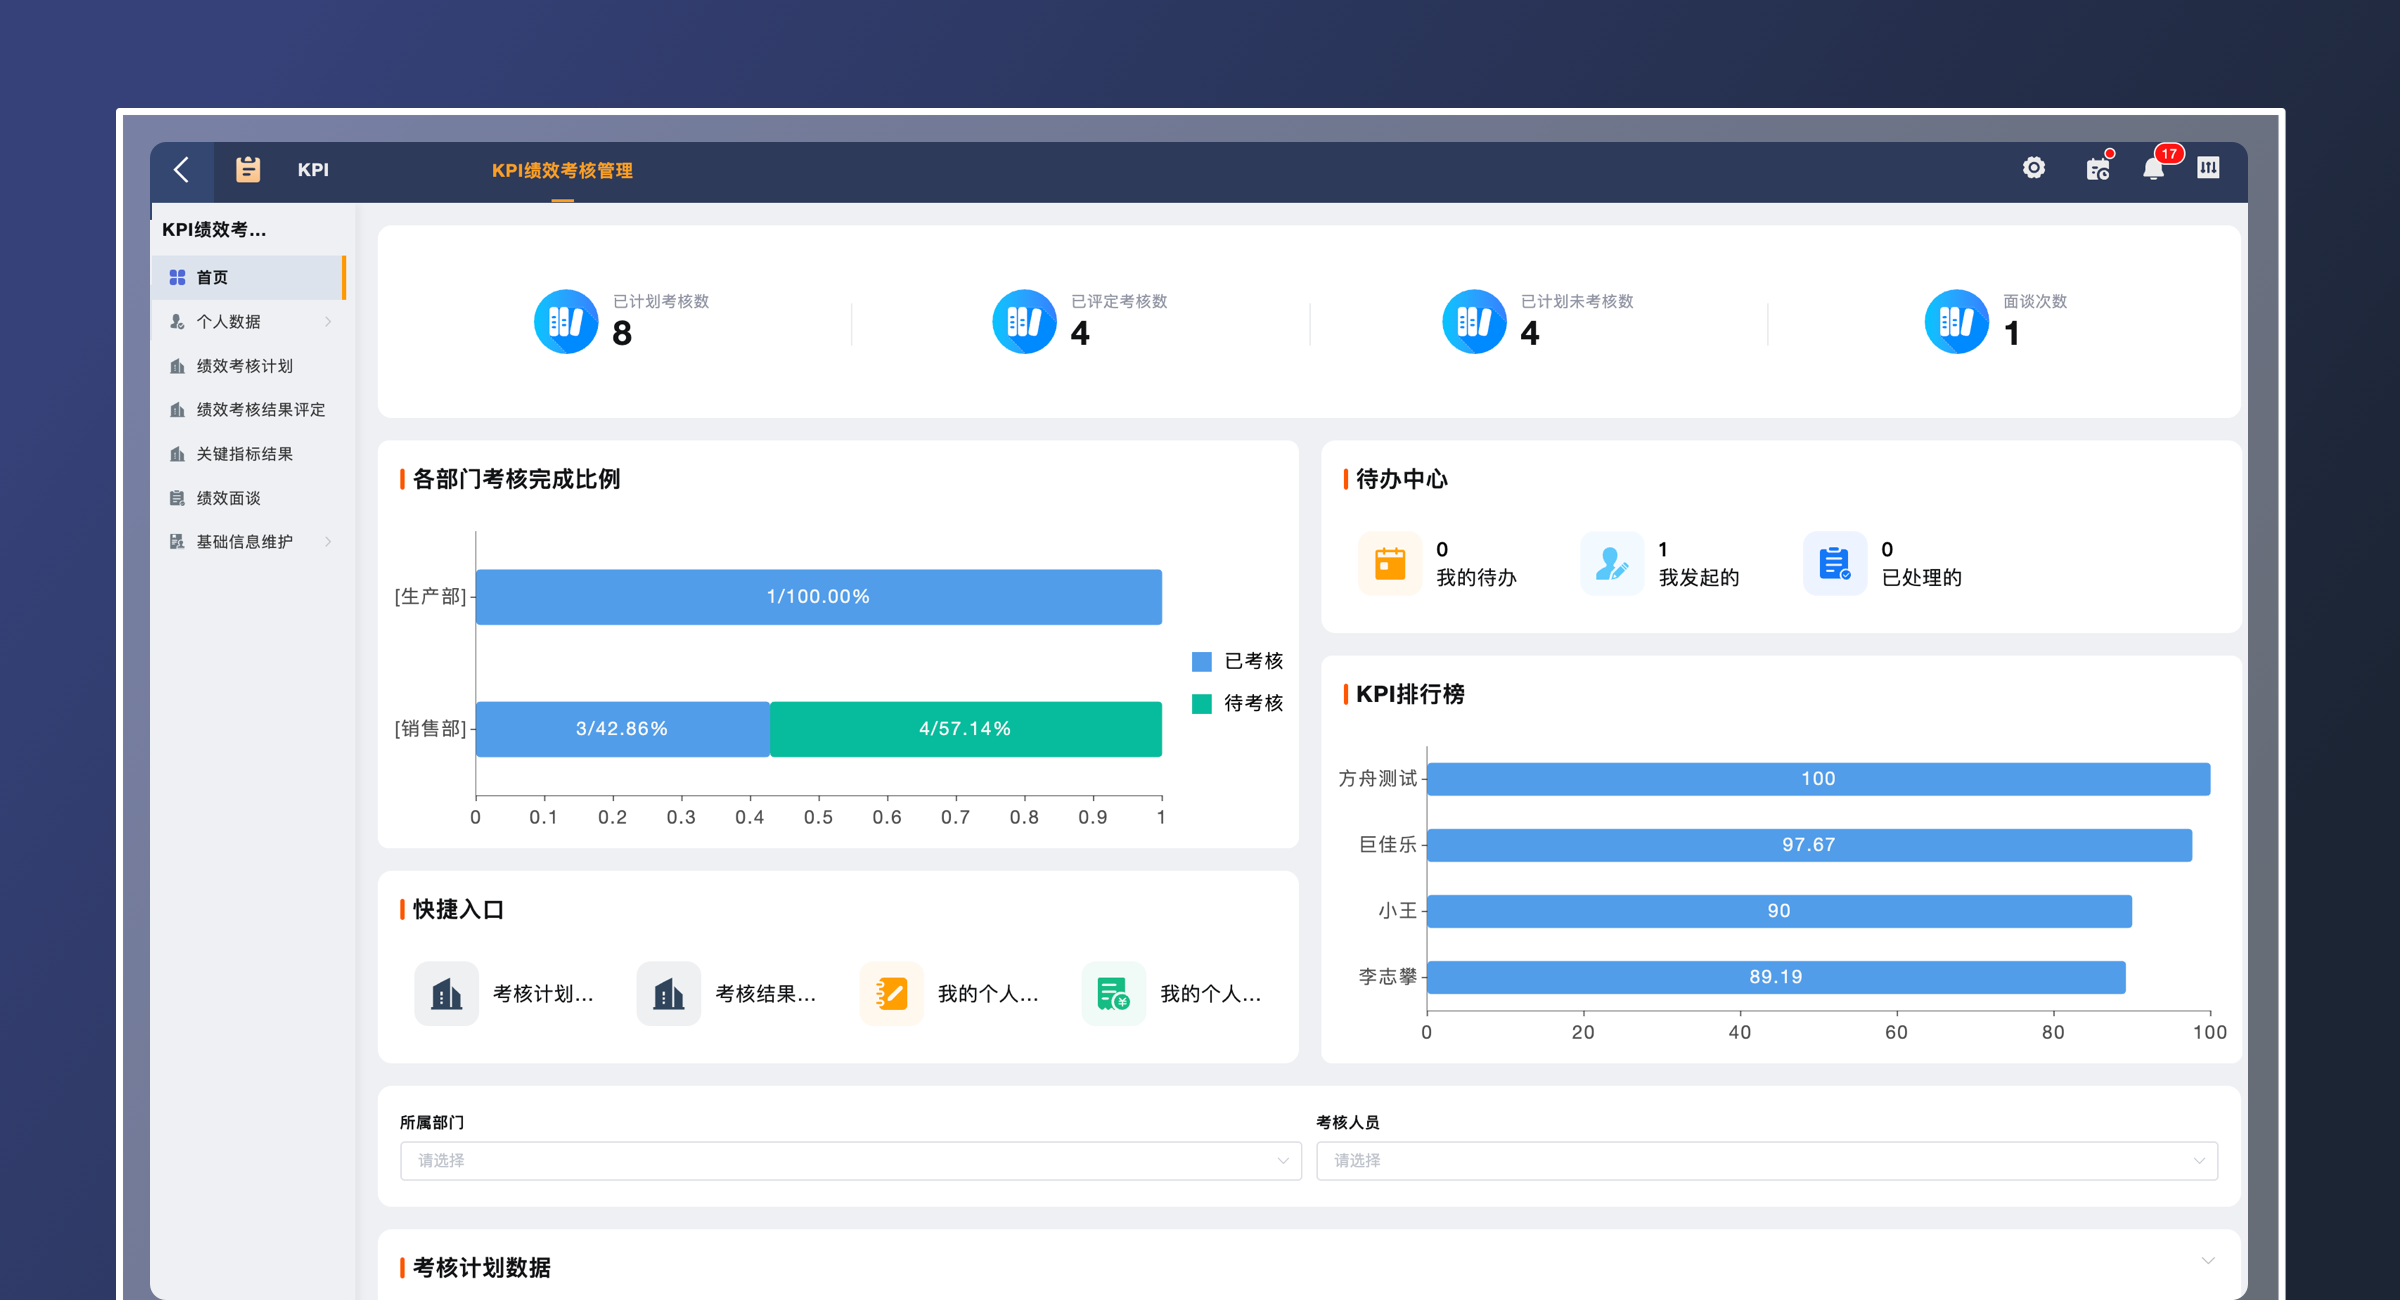Open the 考核计划 quick entry icon
The image size is (2400, 1300).
coord(446,994)
